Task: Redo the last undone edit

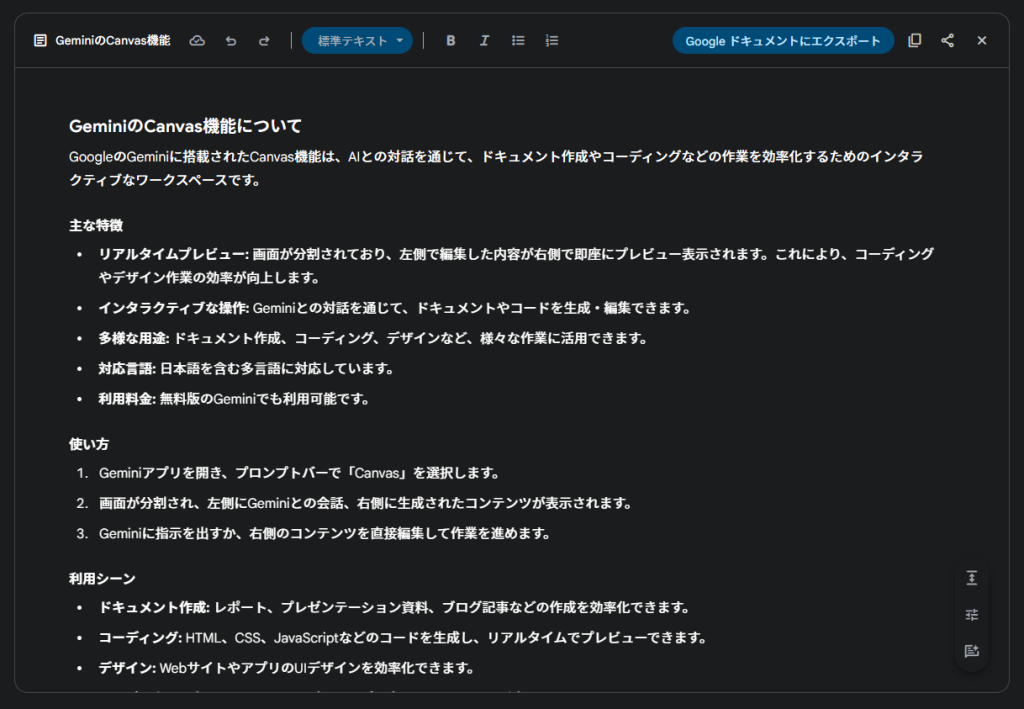Action: [264, 41]
